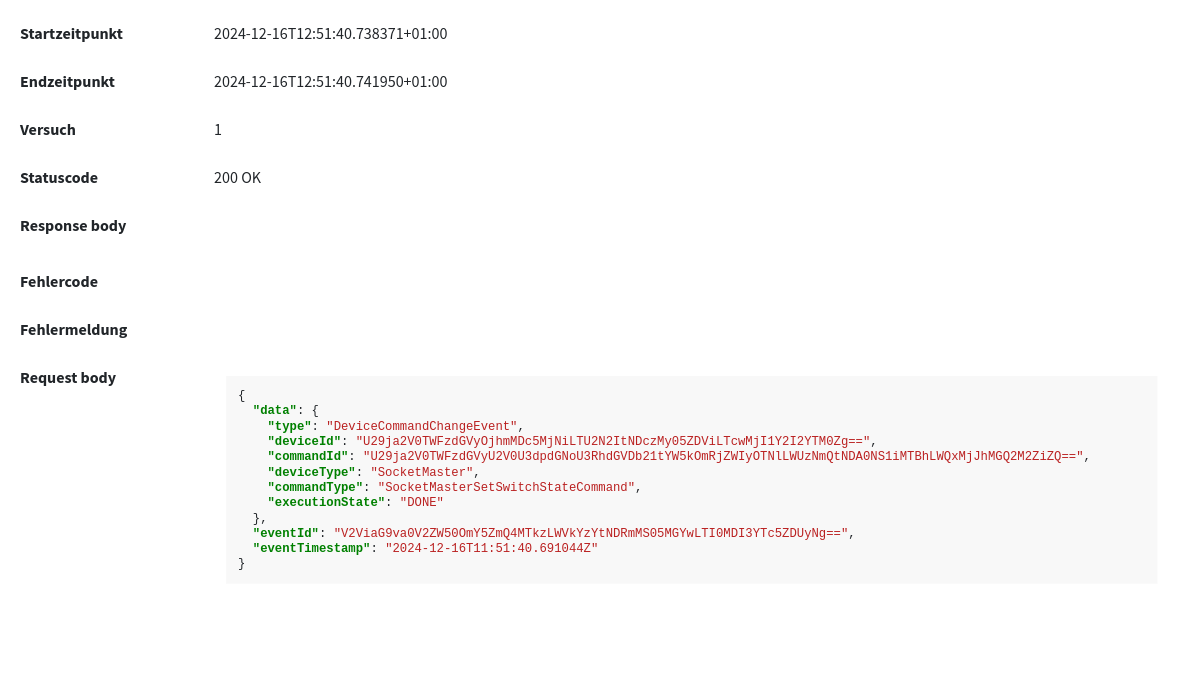Click the eventId value string
The width and height of the screenshot is (1190, 685).
(591, 534)
